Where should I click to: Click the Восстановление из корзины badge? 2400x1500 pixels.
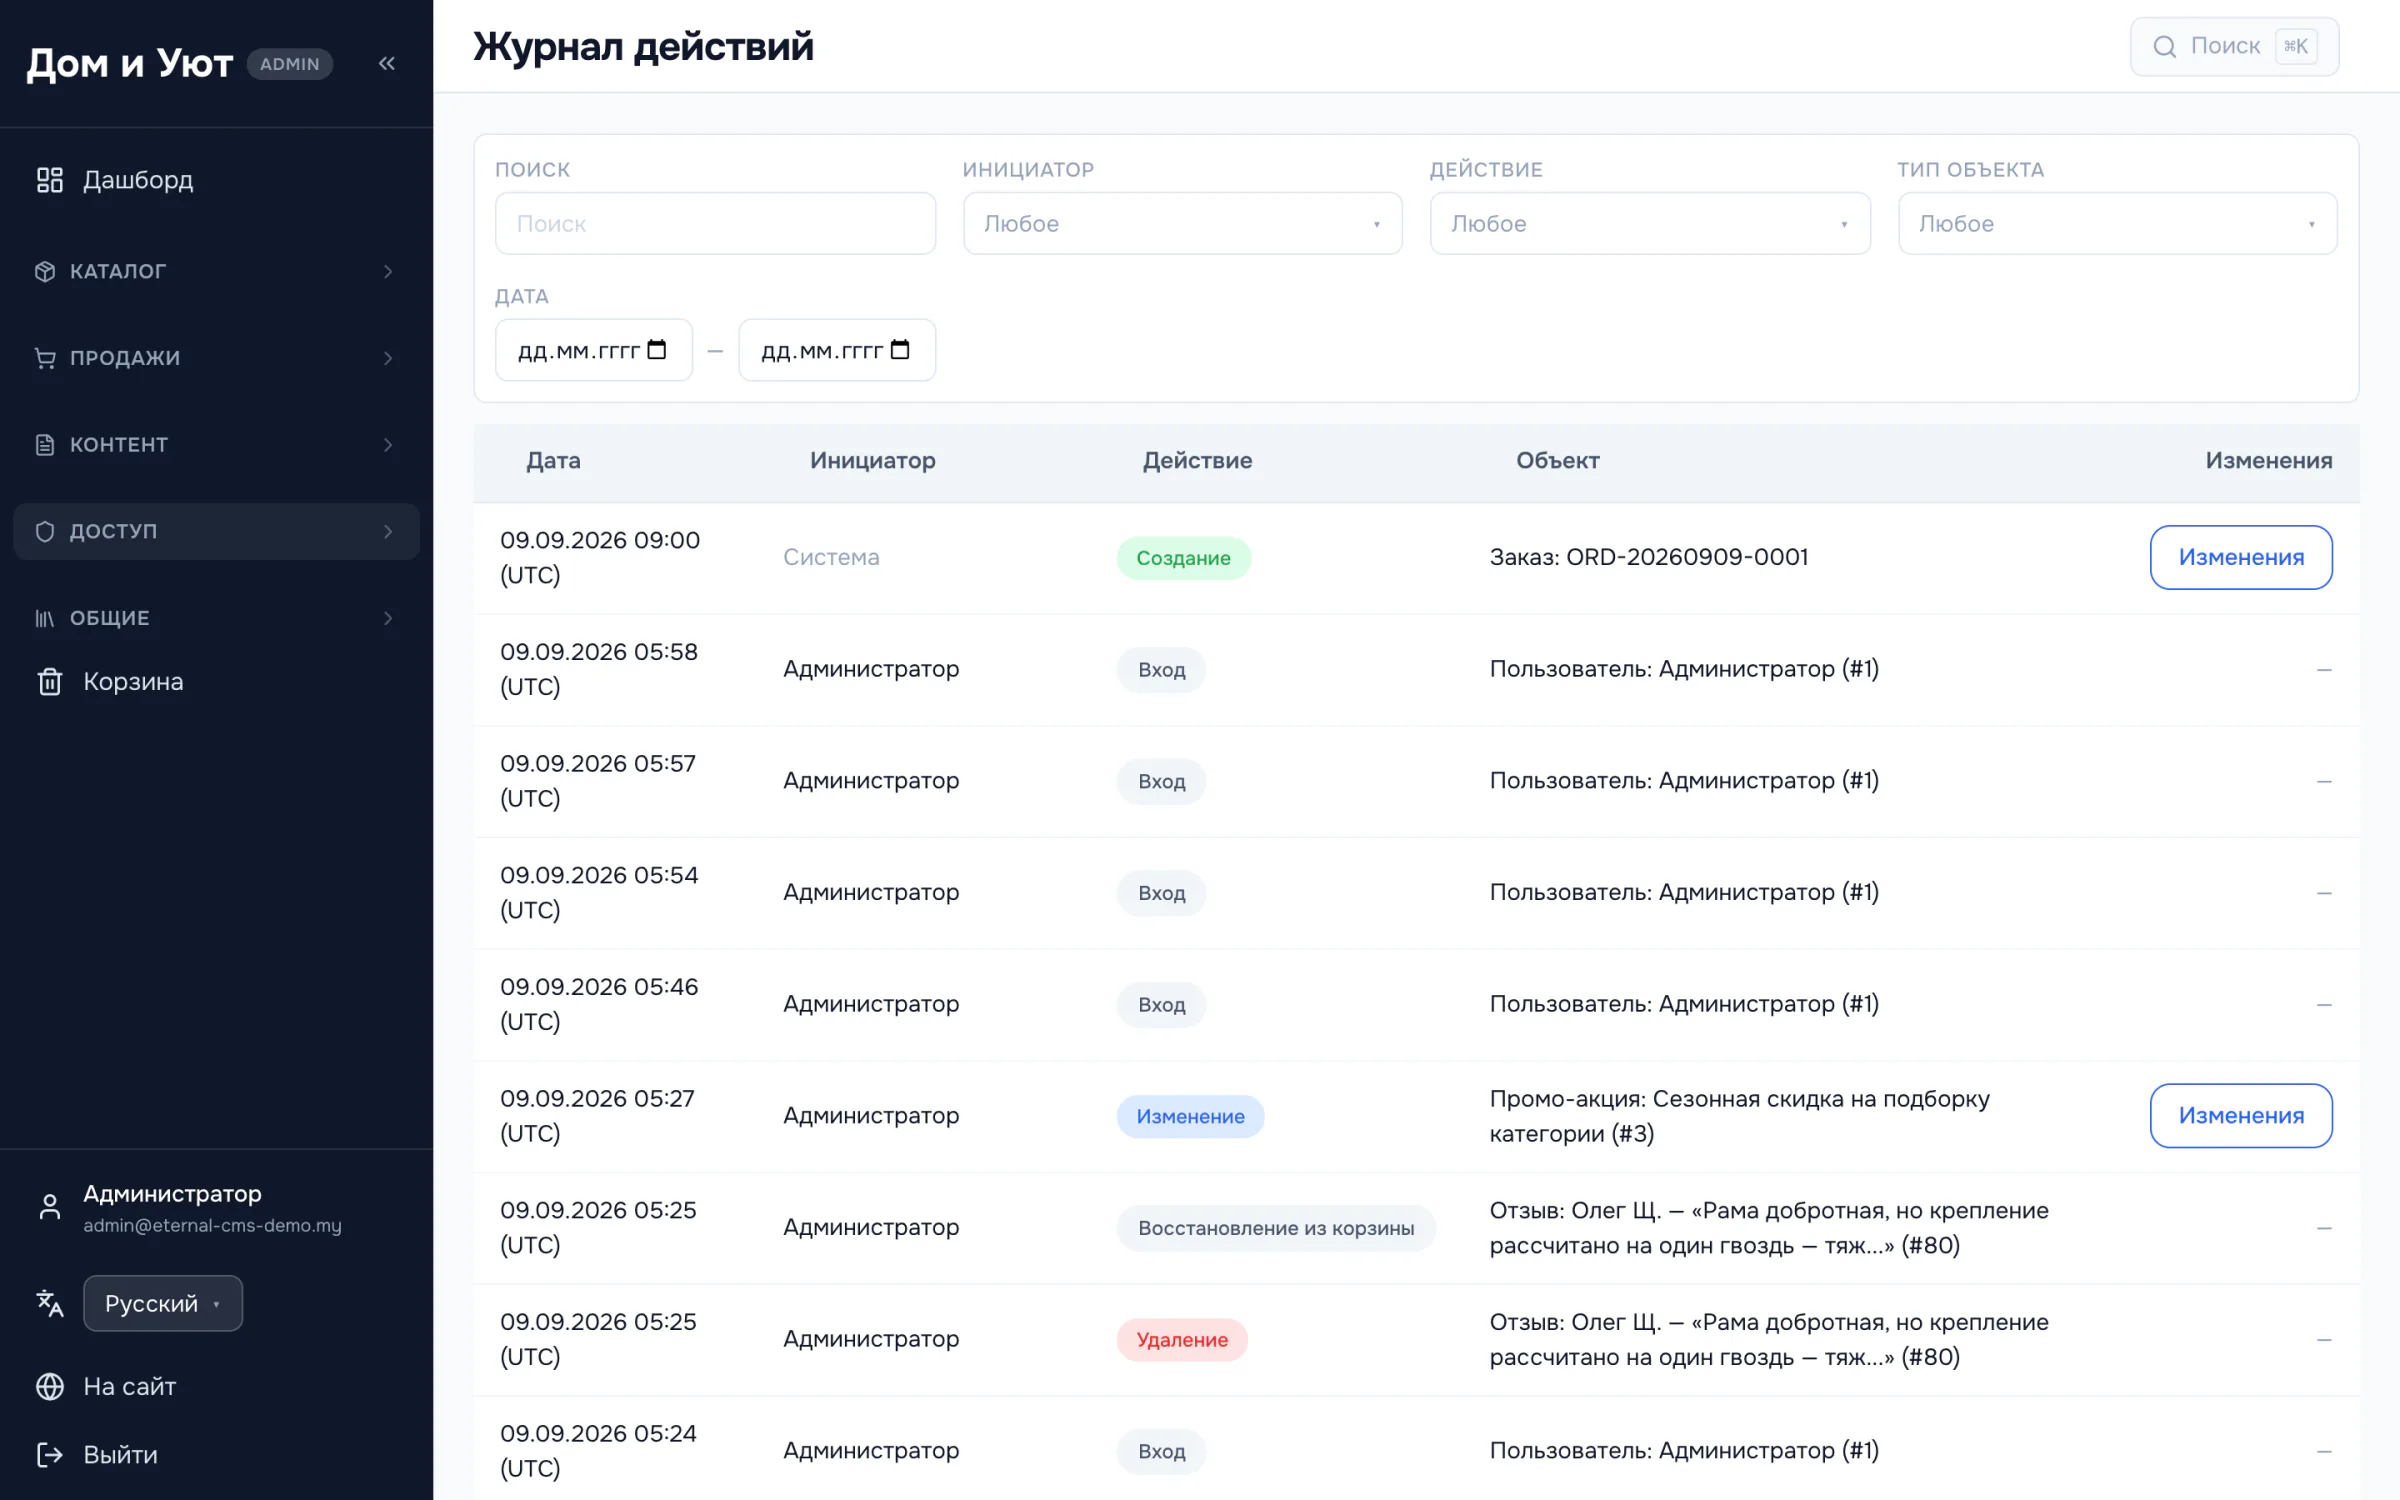(x=1276, y=1228)
